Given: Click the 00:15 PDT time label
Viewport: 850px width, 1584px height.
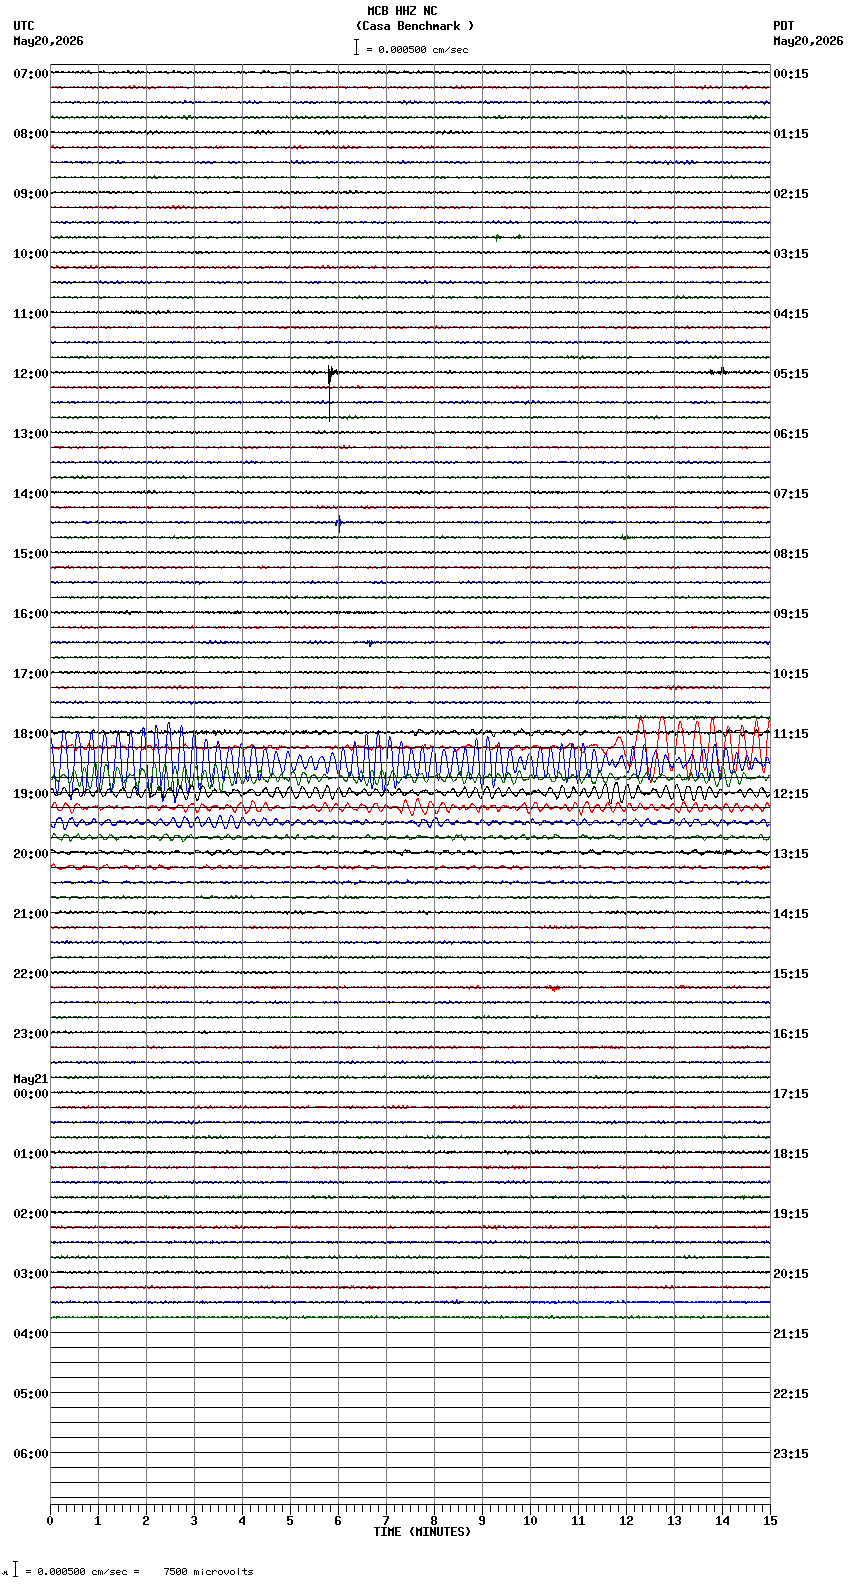Looking at the screenshot, I should (791, 74).
